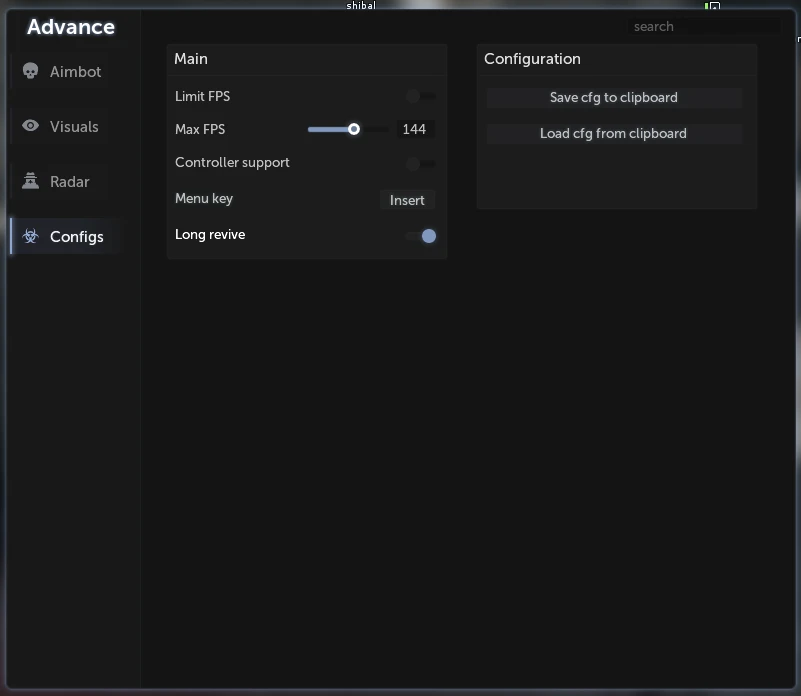Click the biohazard icon beside Configs
Viewport: 801px width, 696px height.
point(31,236)
